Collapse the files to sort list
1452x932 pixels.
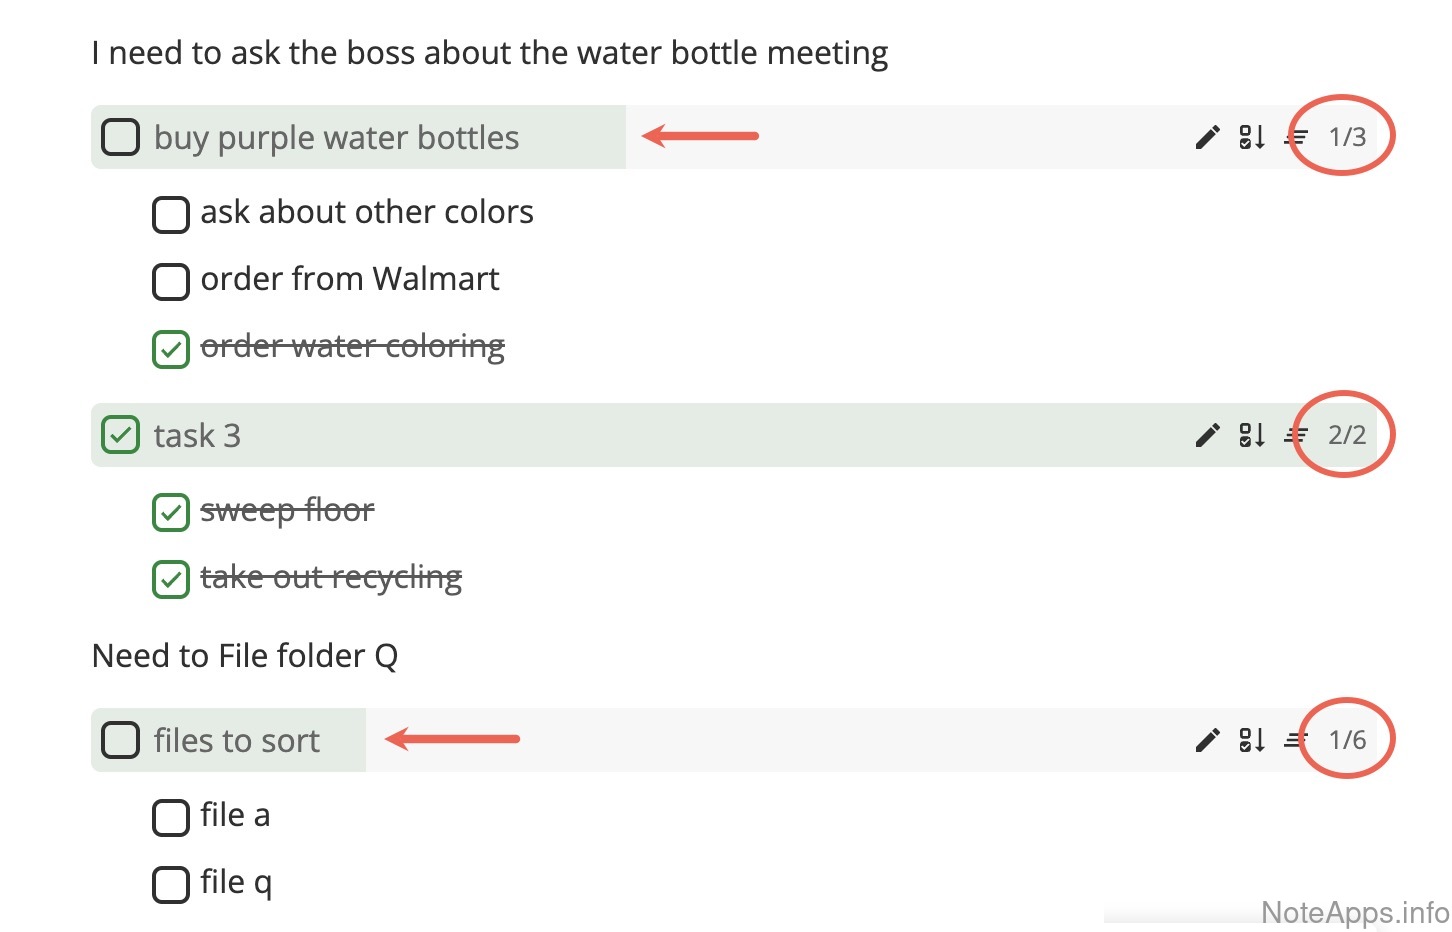tap(1296, 740)
